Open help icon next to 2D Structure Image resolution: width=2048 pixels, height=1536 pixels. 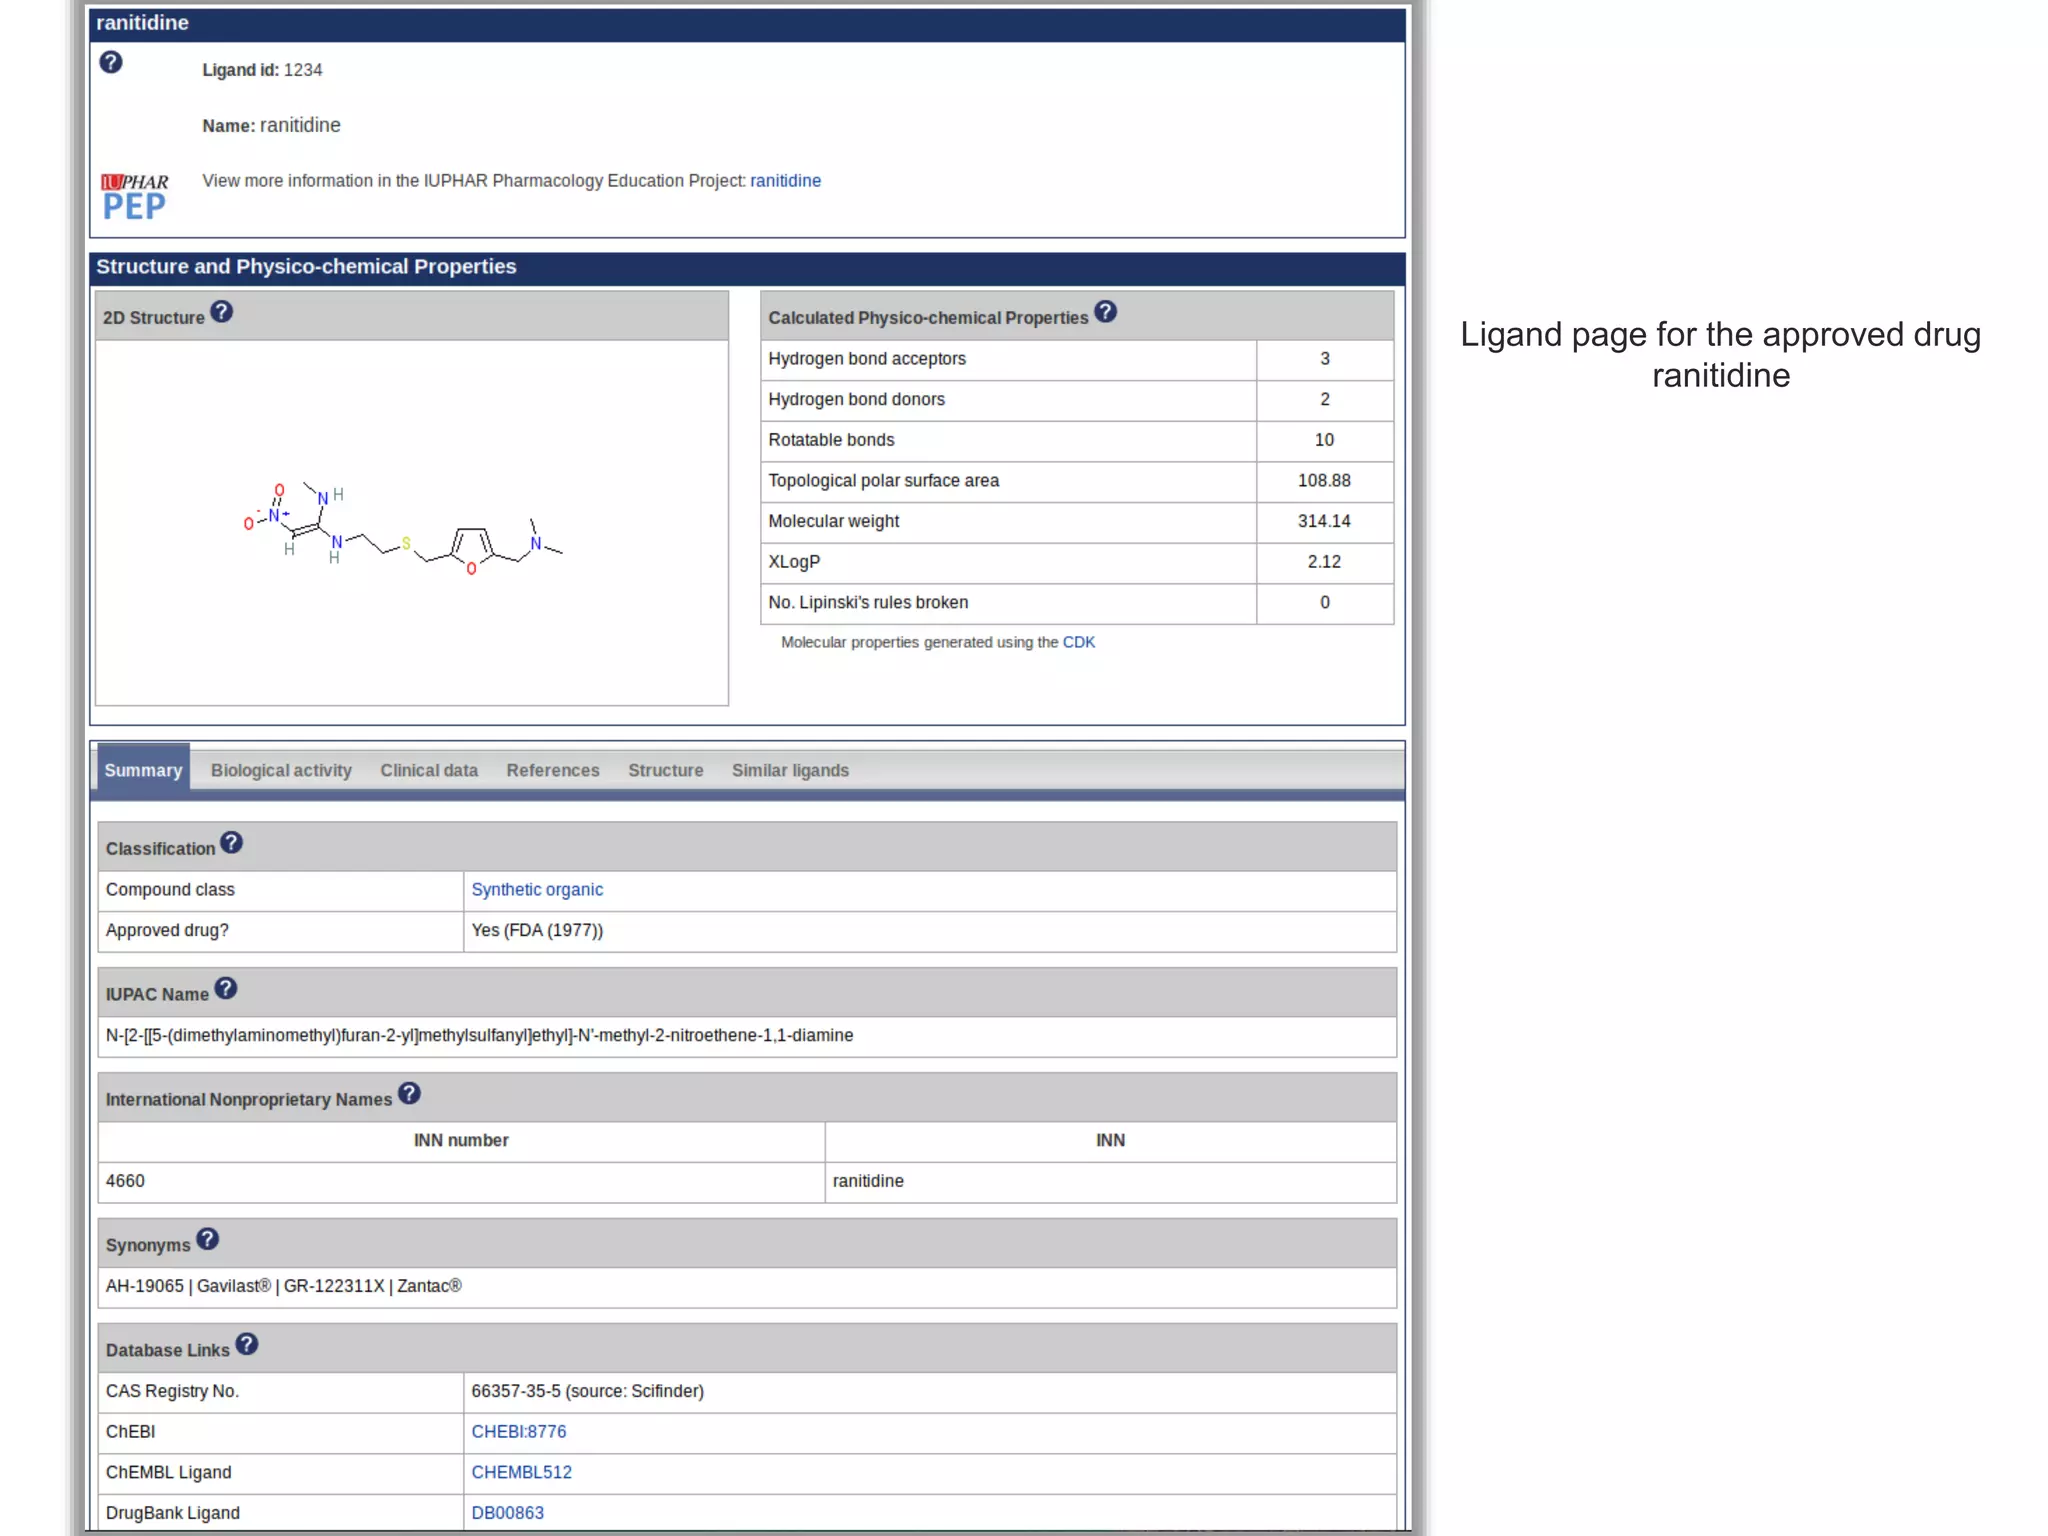[222, 312]
